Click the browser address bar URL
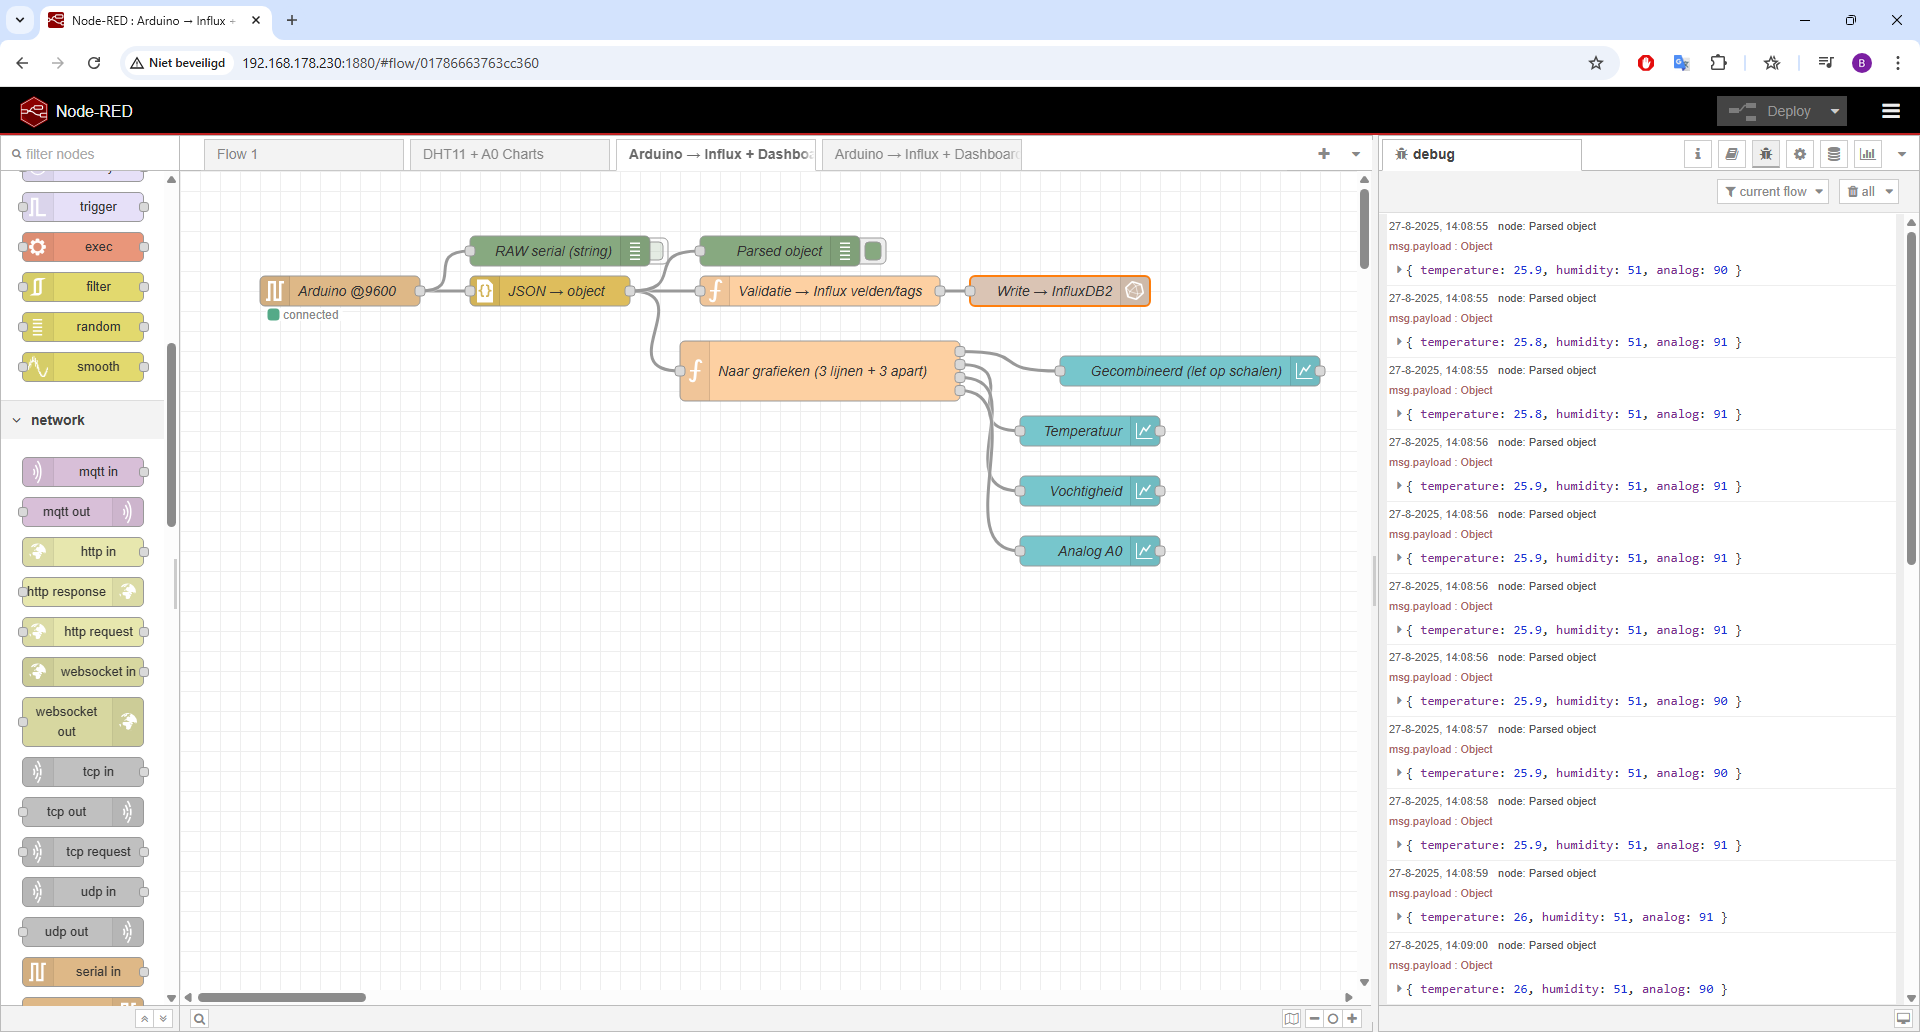 tap(390, 63)
